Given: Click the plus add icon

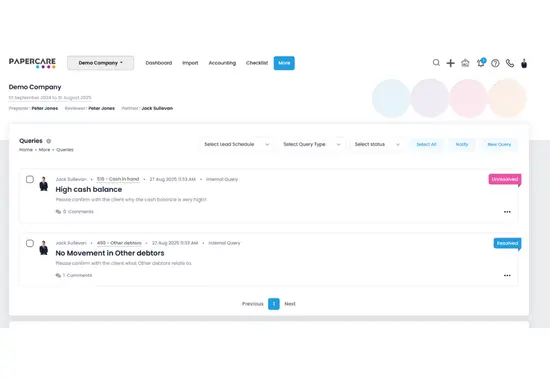Looking at the screenshot, I should tap(450, 63).
